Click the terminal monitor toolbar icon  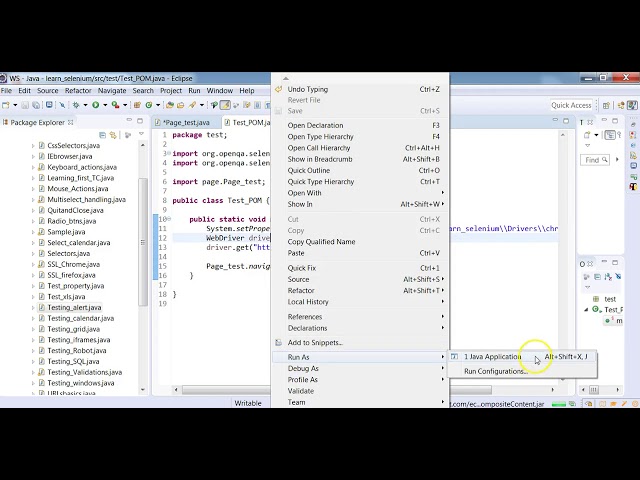[49, 104]
